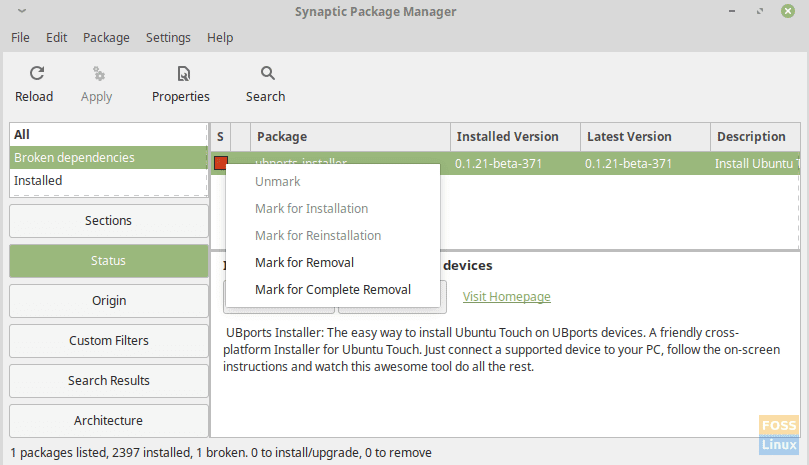Sort by the S status column header
The width and height of the screenshot is (809, 465).
click(x=220, y=137)
